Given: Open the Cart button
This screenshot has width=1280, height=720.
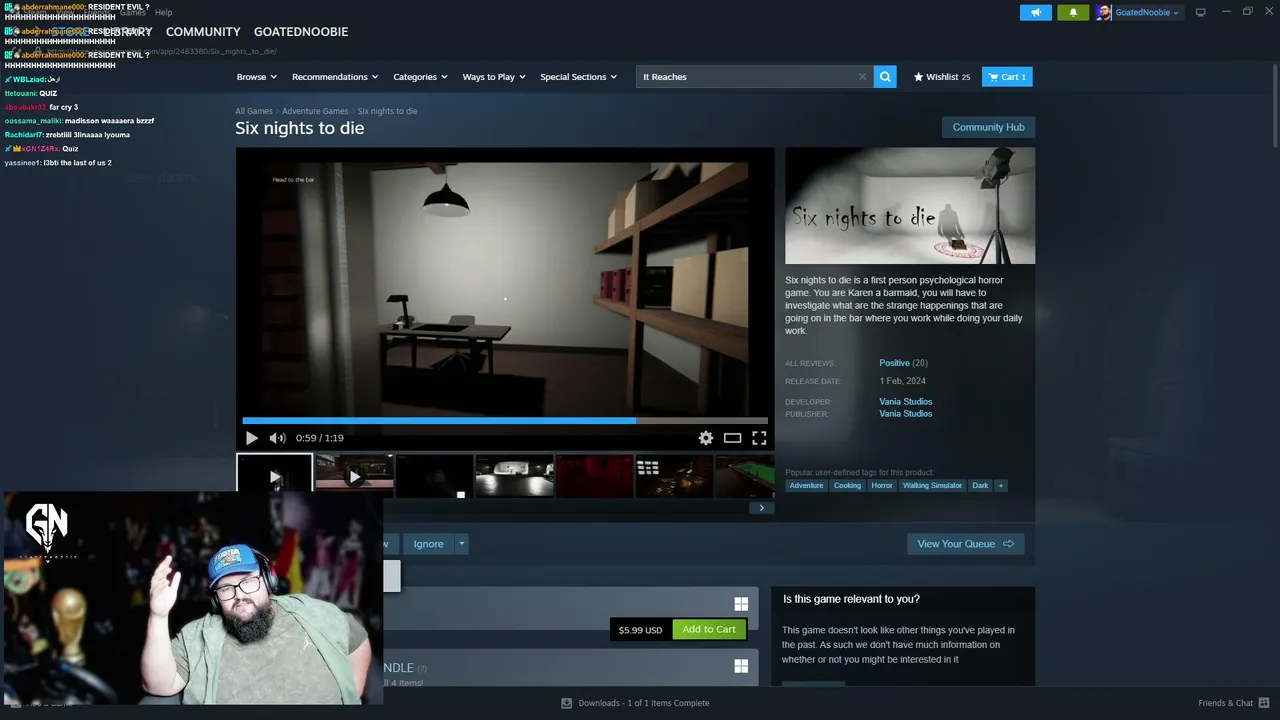Looking at the screenshot, I should coord(1007,77).
